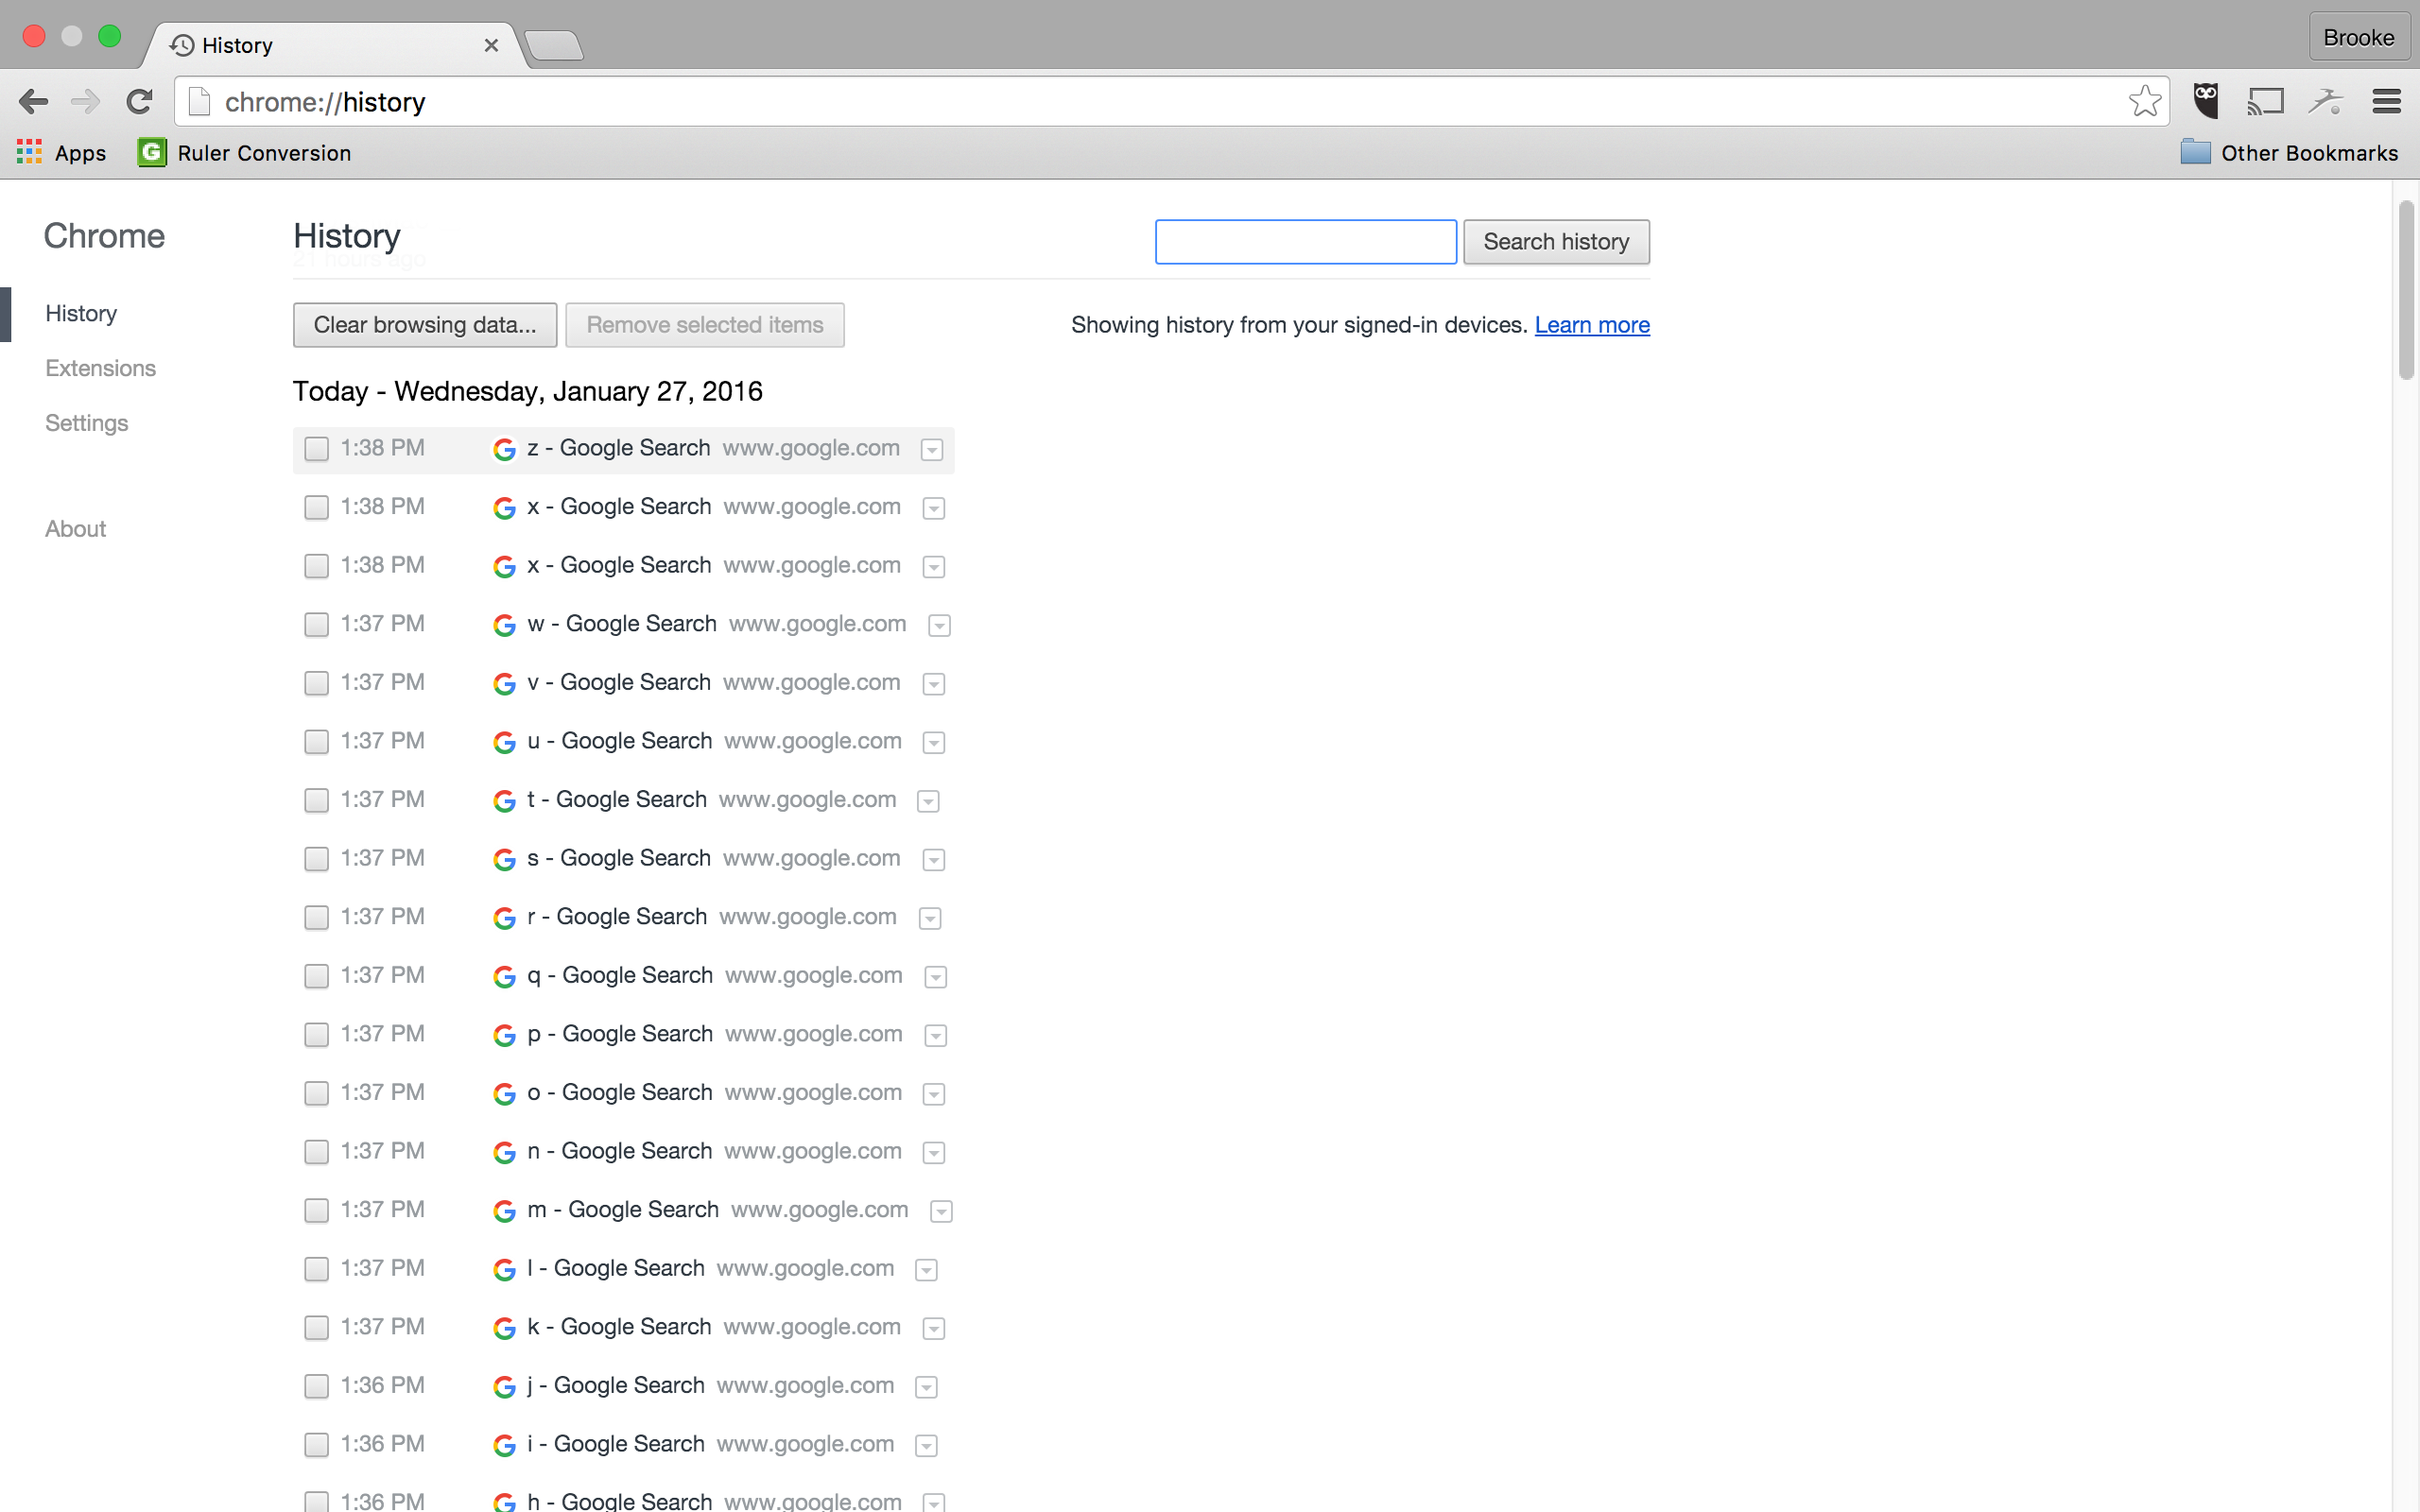Image resolution: width=2420 pixels, height=1512 pixels.
Task: Follow the Learn more link
Action: 1591,325
